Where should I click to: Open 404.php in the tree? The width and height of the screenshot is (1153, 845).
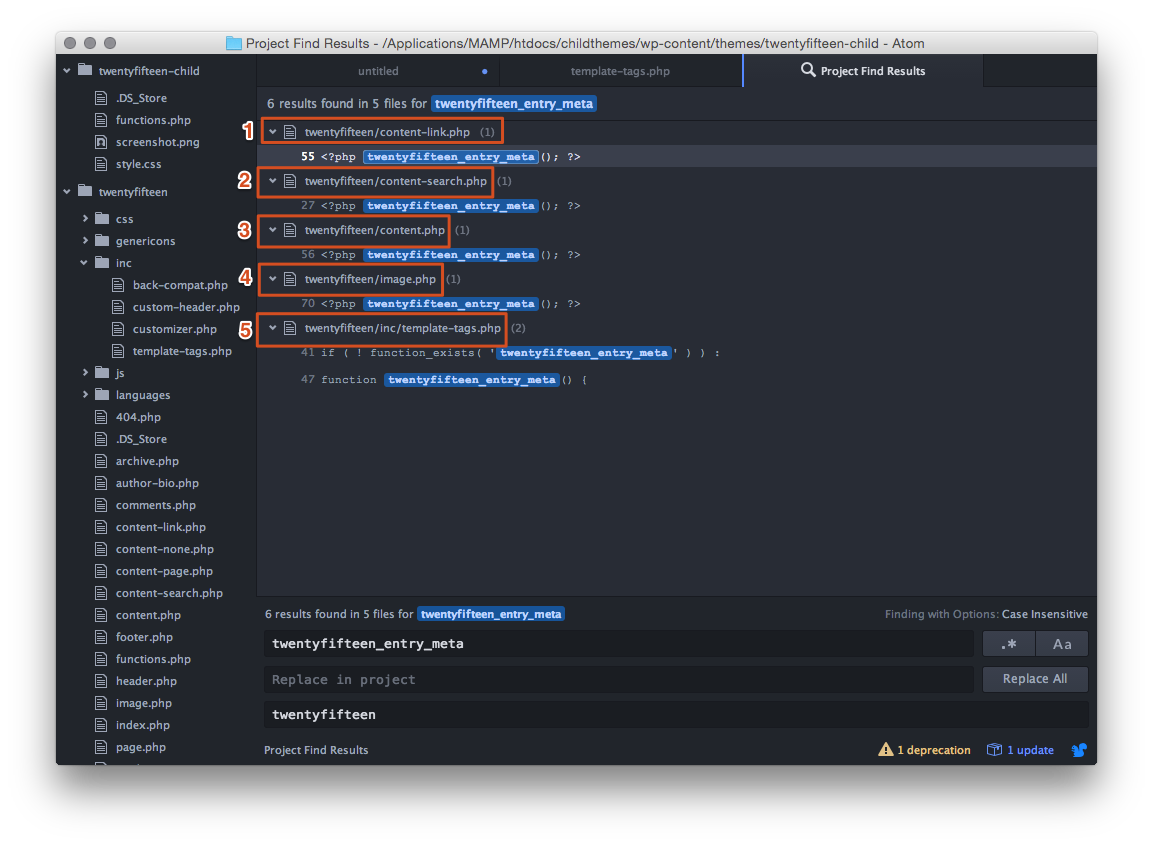tap(138, 417)
